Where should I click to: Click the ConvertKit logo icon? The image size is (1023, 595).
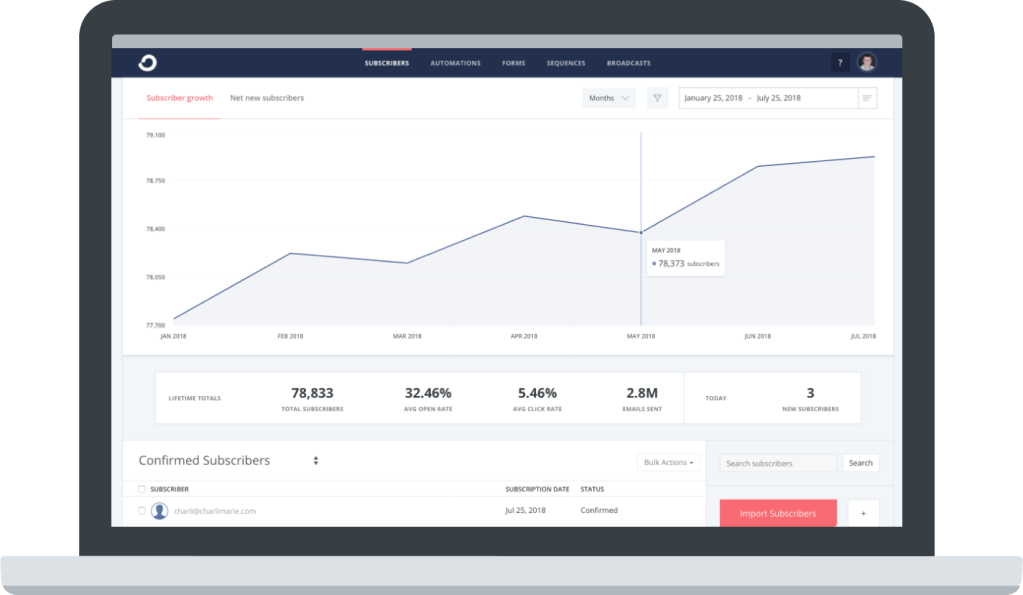pyautogui.click(x=147, y=63)
